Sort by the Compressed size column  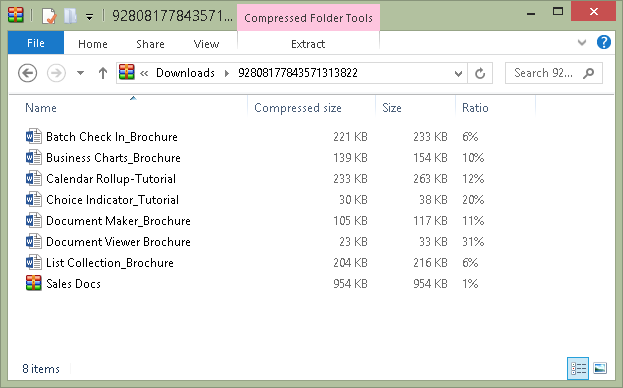[x=298, y=108]
